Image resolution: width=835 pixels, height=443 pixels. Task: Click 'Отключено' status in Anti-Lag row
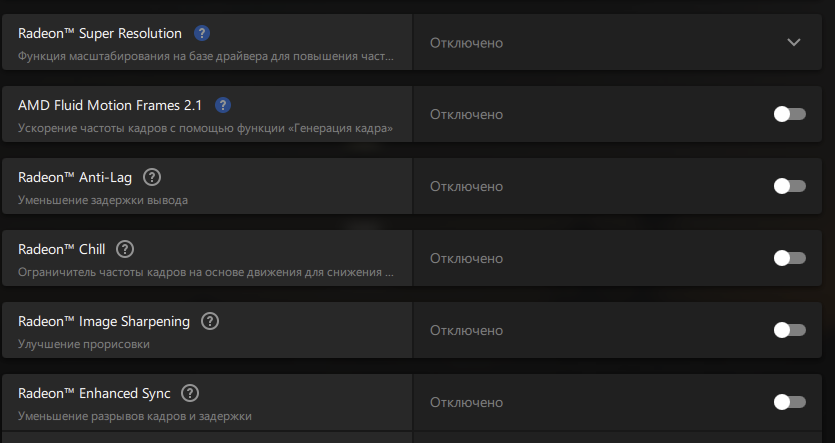point(466,186)
